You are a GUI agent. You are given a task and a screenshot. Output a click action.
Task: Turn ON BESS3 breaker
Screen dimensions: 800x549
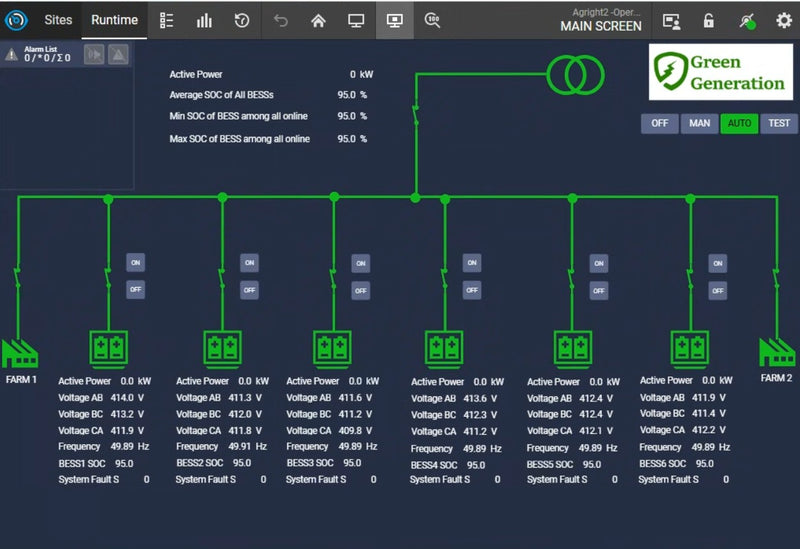pyautogui.click(x=361, y=263)
